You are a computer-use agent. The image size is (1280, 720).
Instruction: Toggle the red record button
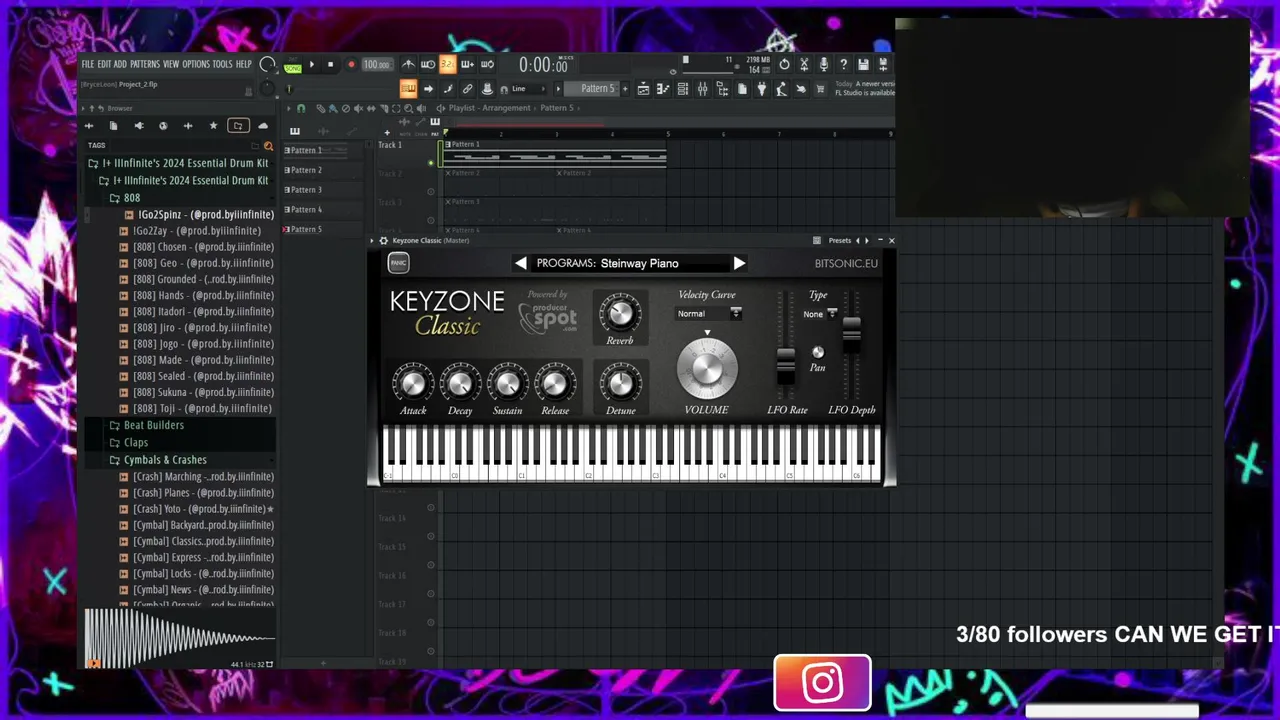tap(351, 64)
